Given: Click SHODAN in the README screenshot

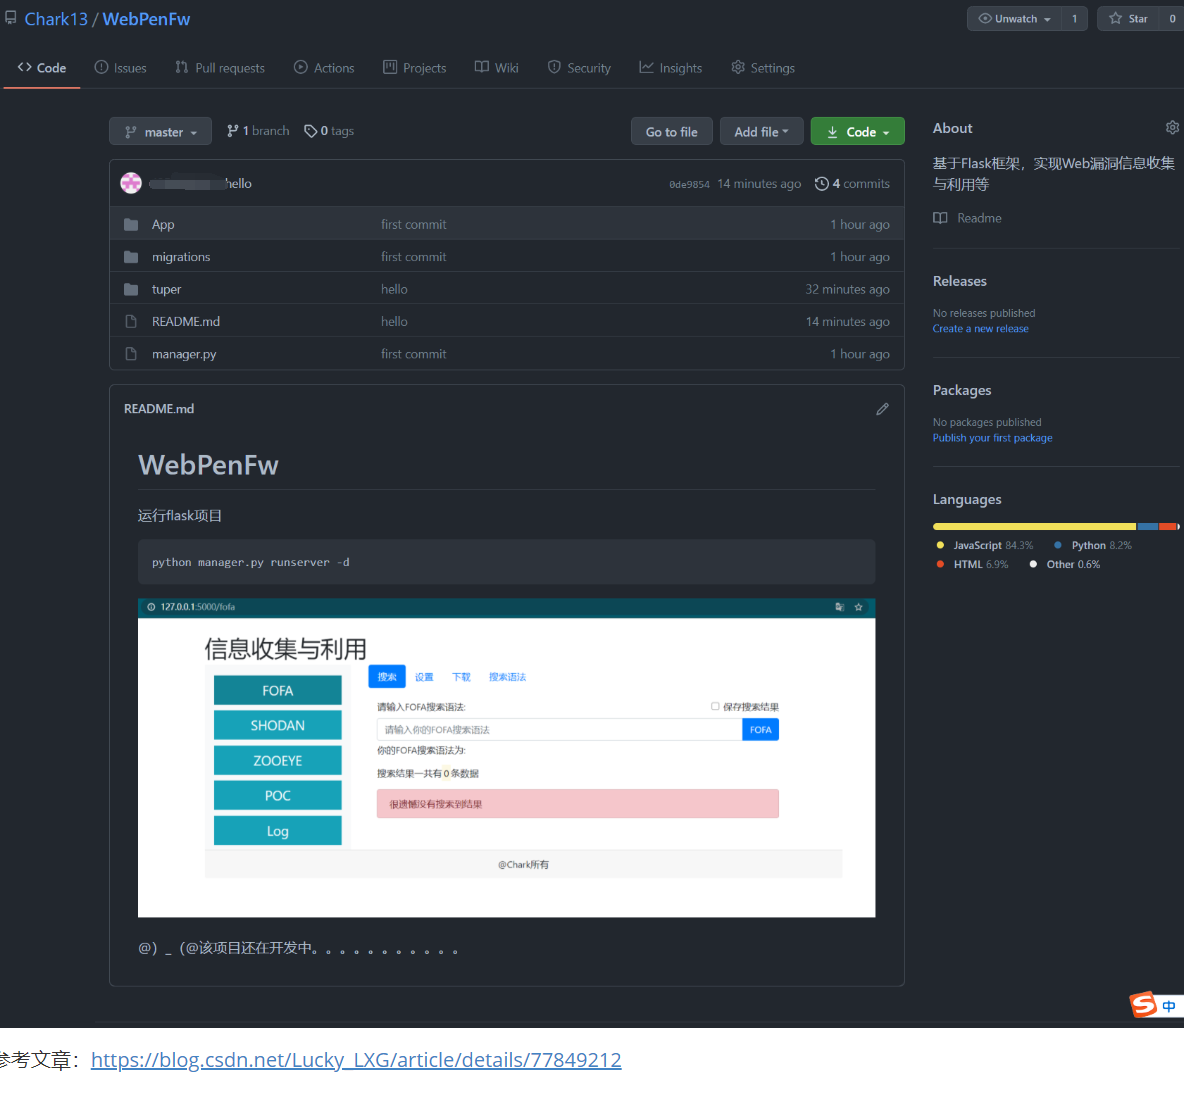Looking at the screenshot, I should coord(277,725).
